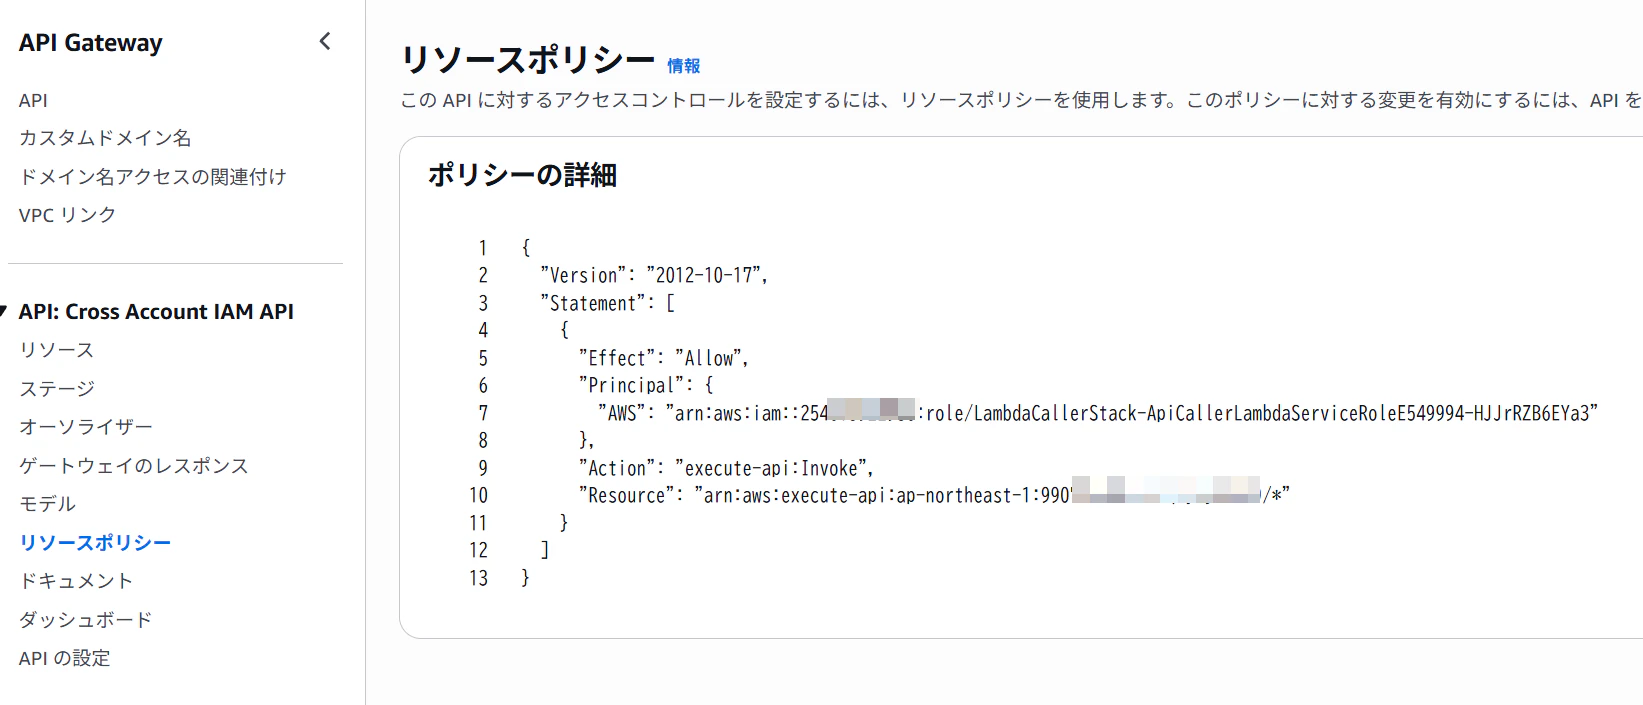This screenshot has width=1643, height=705.
Task: Click the "Resource" execute-api ARN line
Action: pyautogui.click(x=934, y=495)
